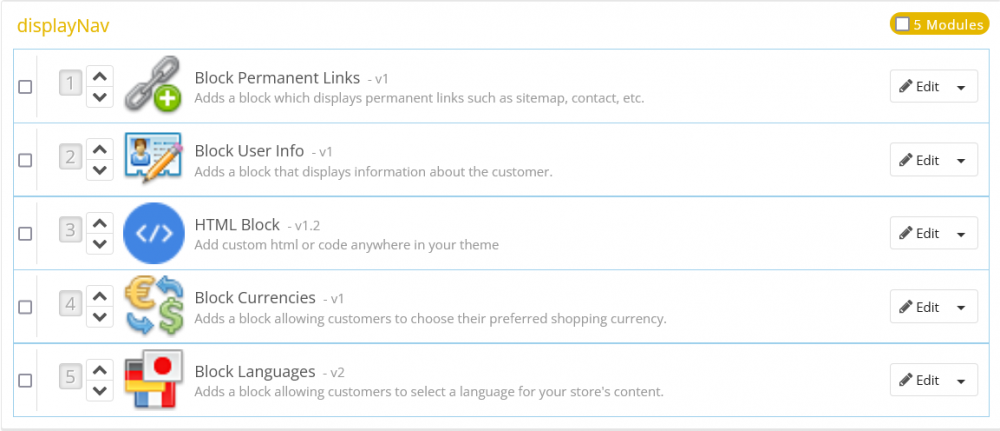Tick the Block Permanent Links checkbox
Screen dimensions: 1000x431
[25, 87]
